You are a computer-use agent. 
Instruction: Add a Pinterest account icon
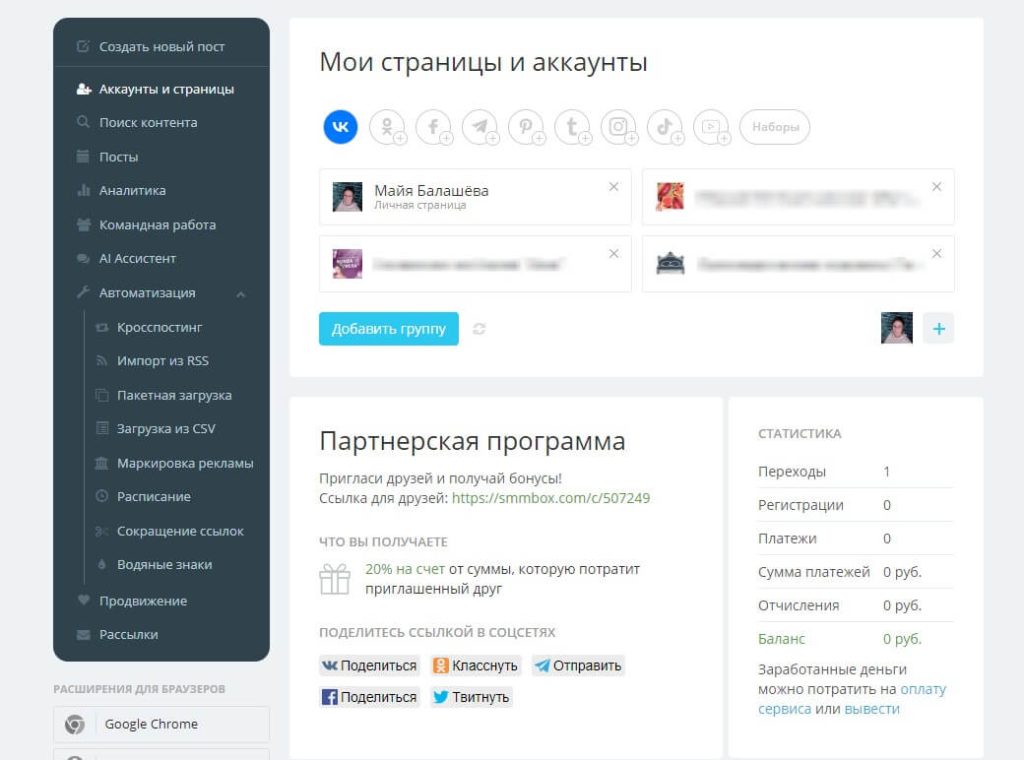coord(526,127)
